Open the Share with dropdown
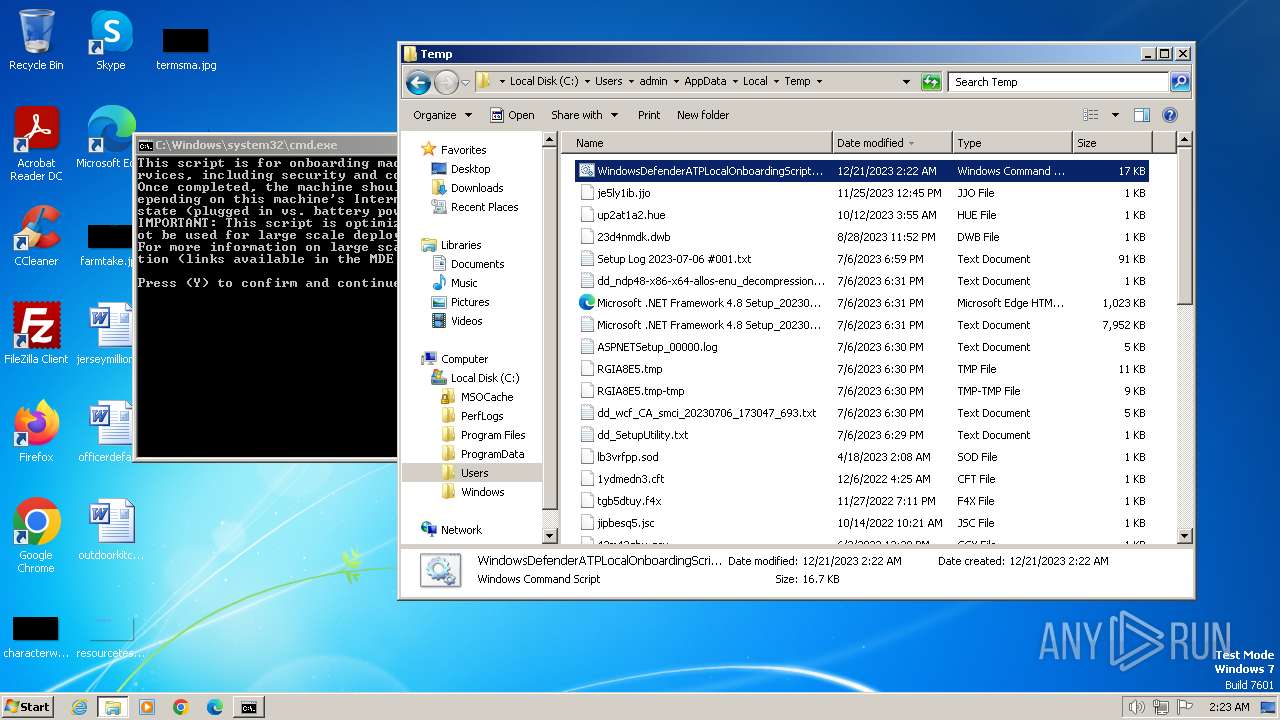 585,115
